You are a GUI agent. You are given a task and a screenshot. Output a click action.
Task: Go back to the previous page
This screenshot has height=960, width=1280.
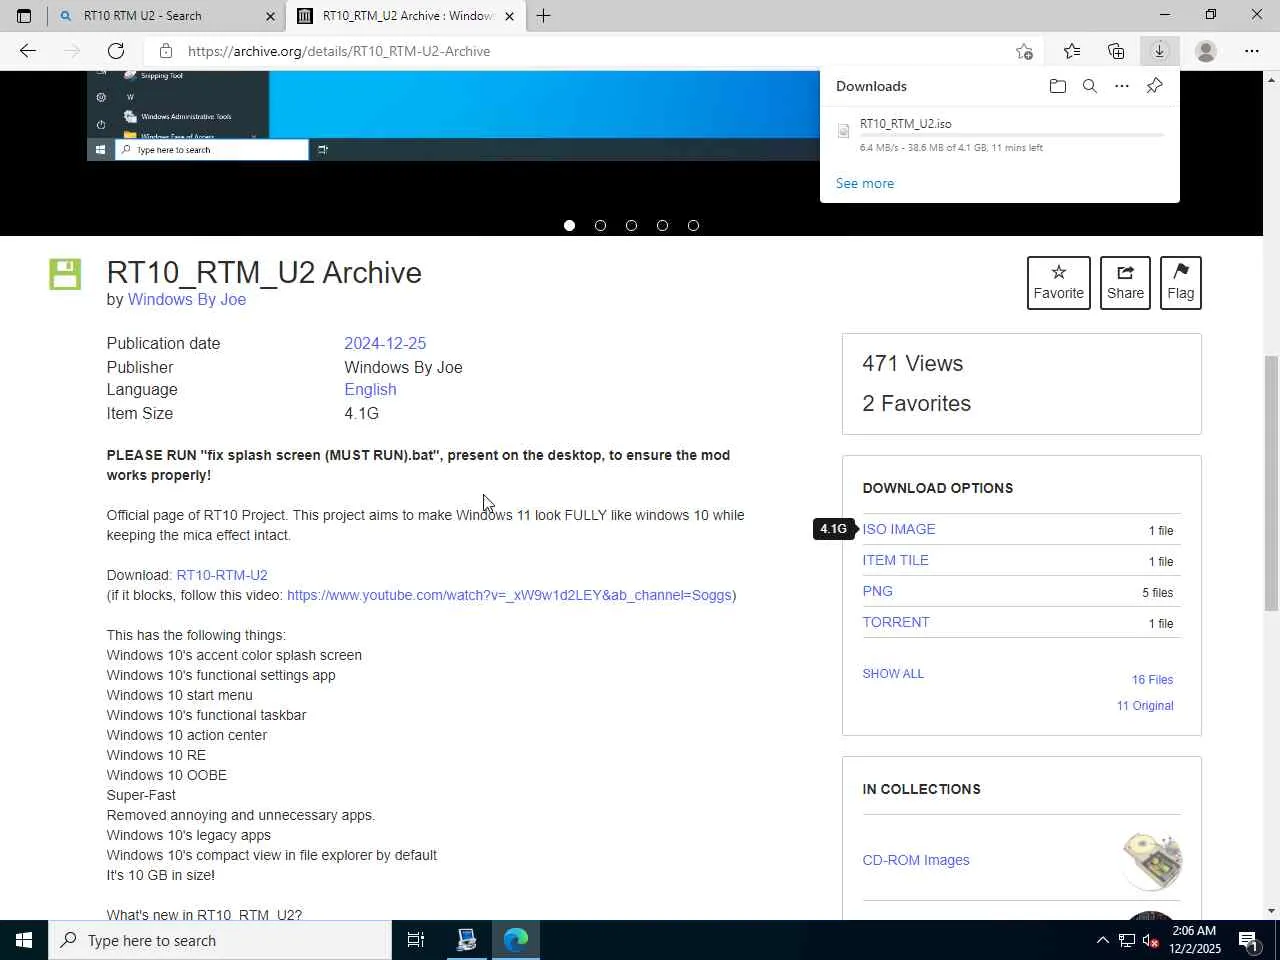pos(28,51)
